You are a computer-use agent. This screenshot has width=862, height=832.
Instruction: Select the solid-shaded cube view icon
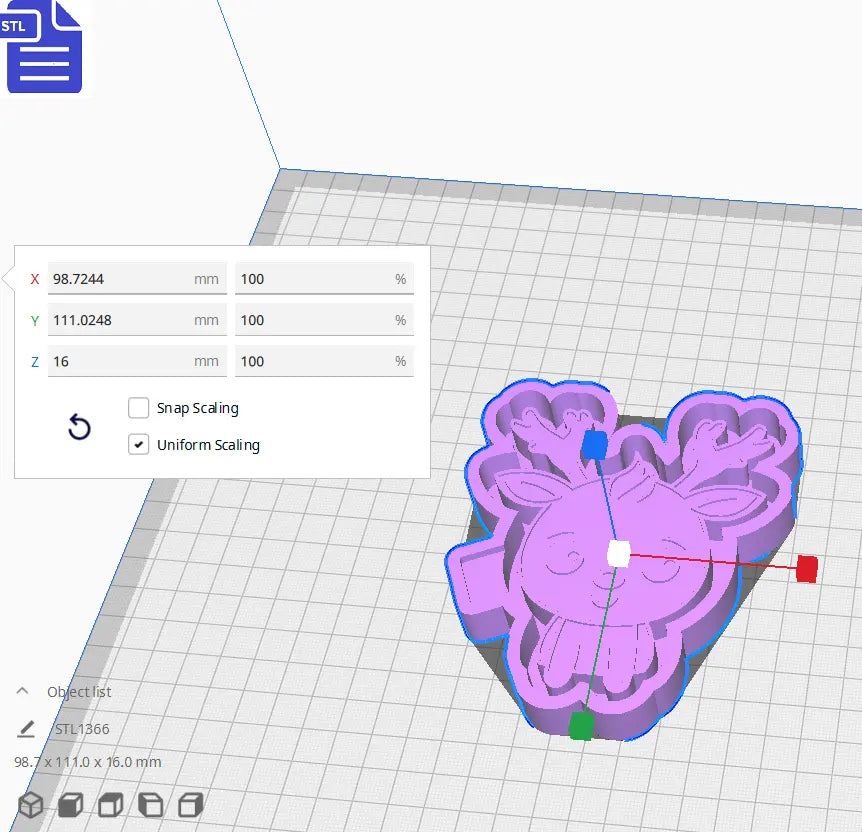point(69,803)
